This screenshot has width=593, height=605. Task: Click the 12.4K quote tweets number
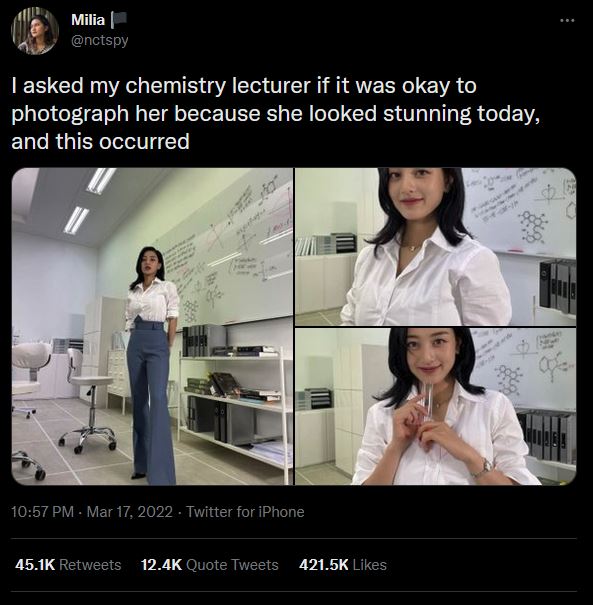click(x=161, y=565)
